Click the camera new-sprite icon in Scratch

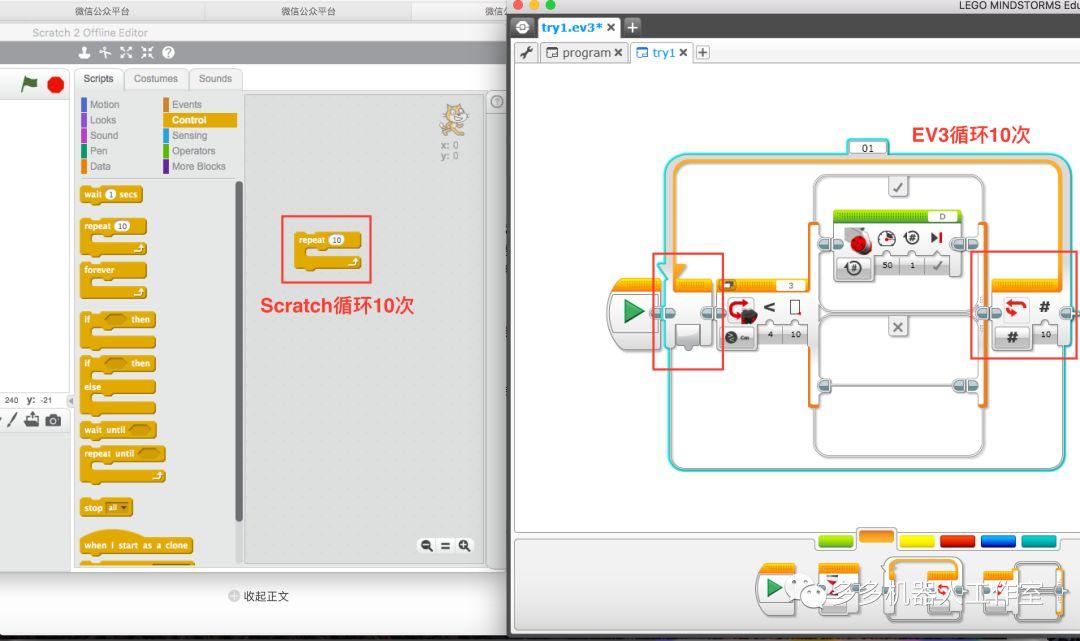click(x=53, y=420)
